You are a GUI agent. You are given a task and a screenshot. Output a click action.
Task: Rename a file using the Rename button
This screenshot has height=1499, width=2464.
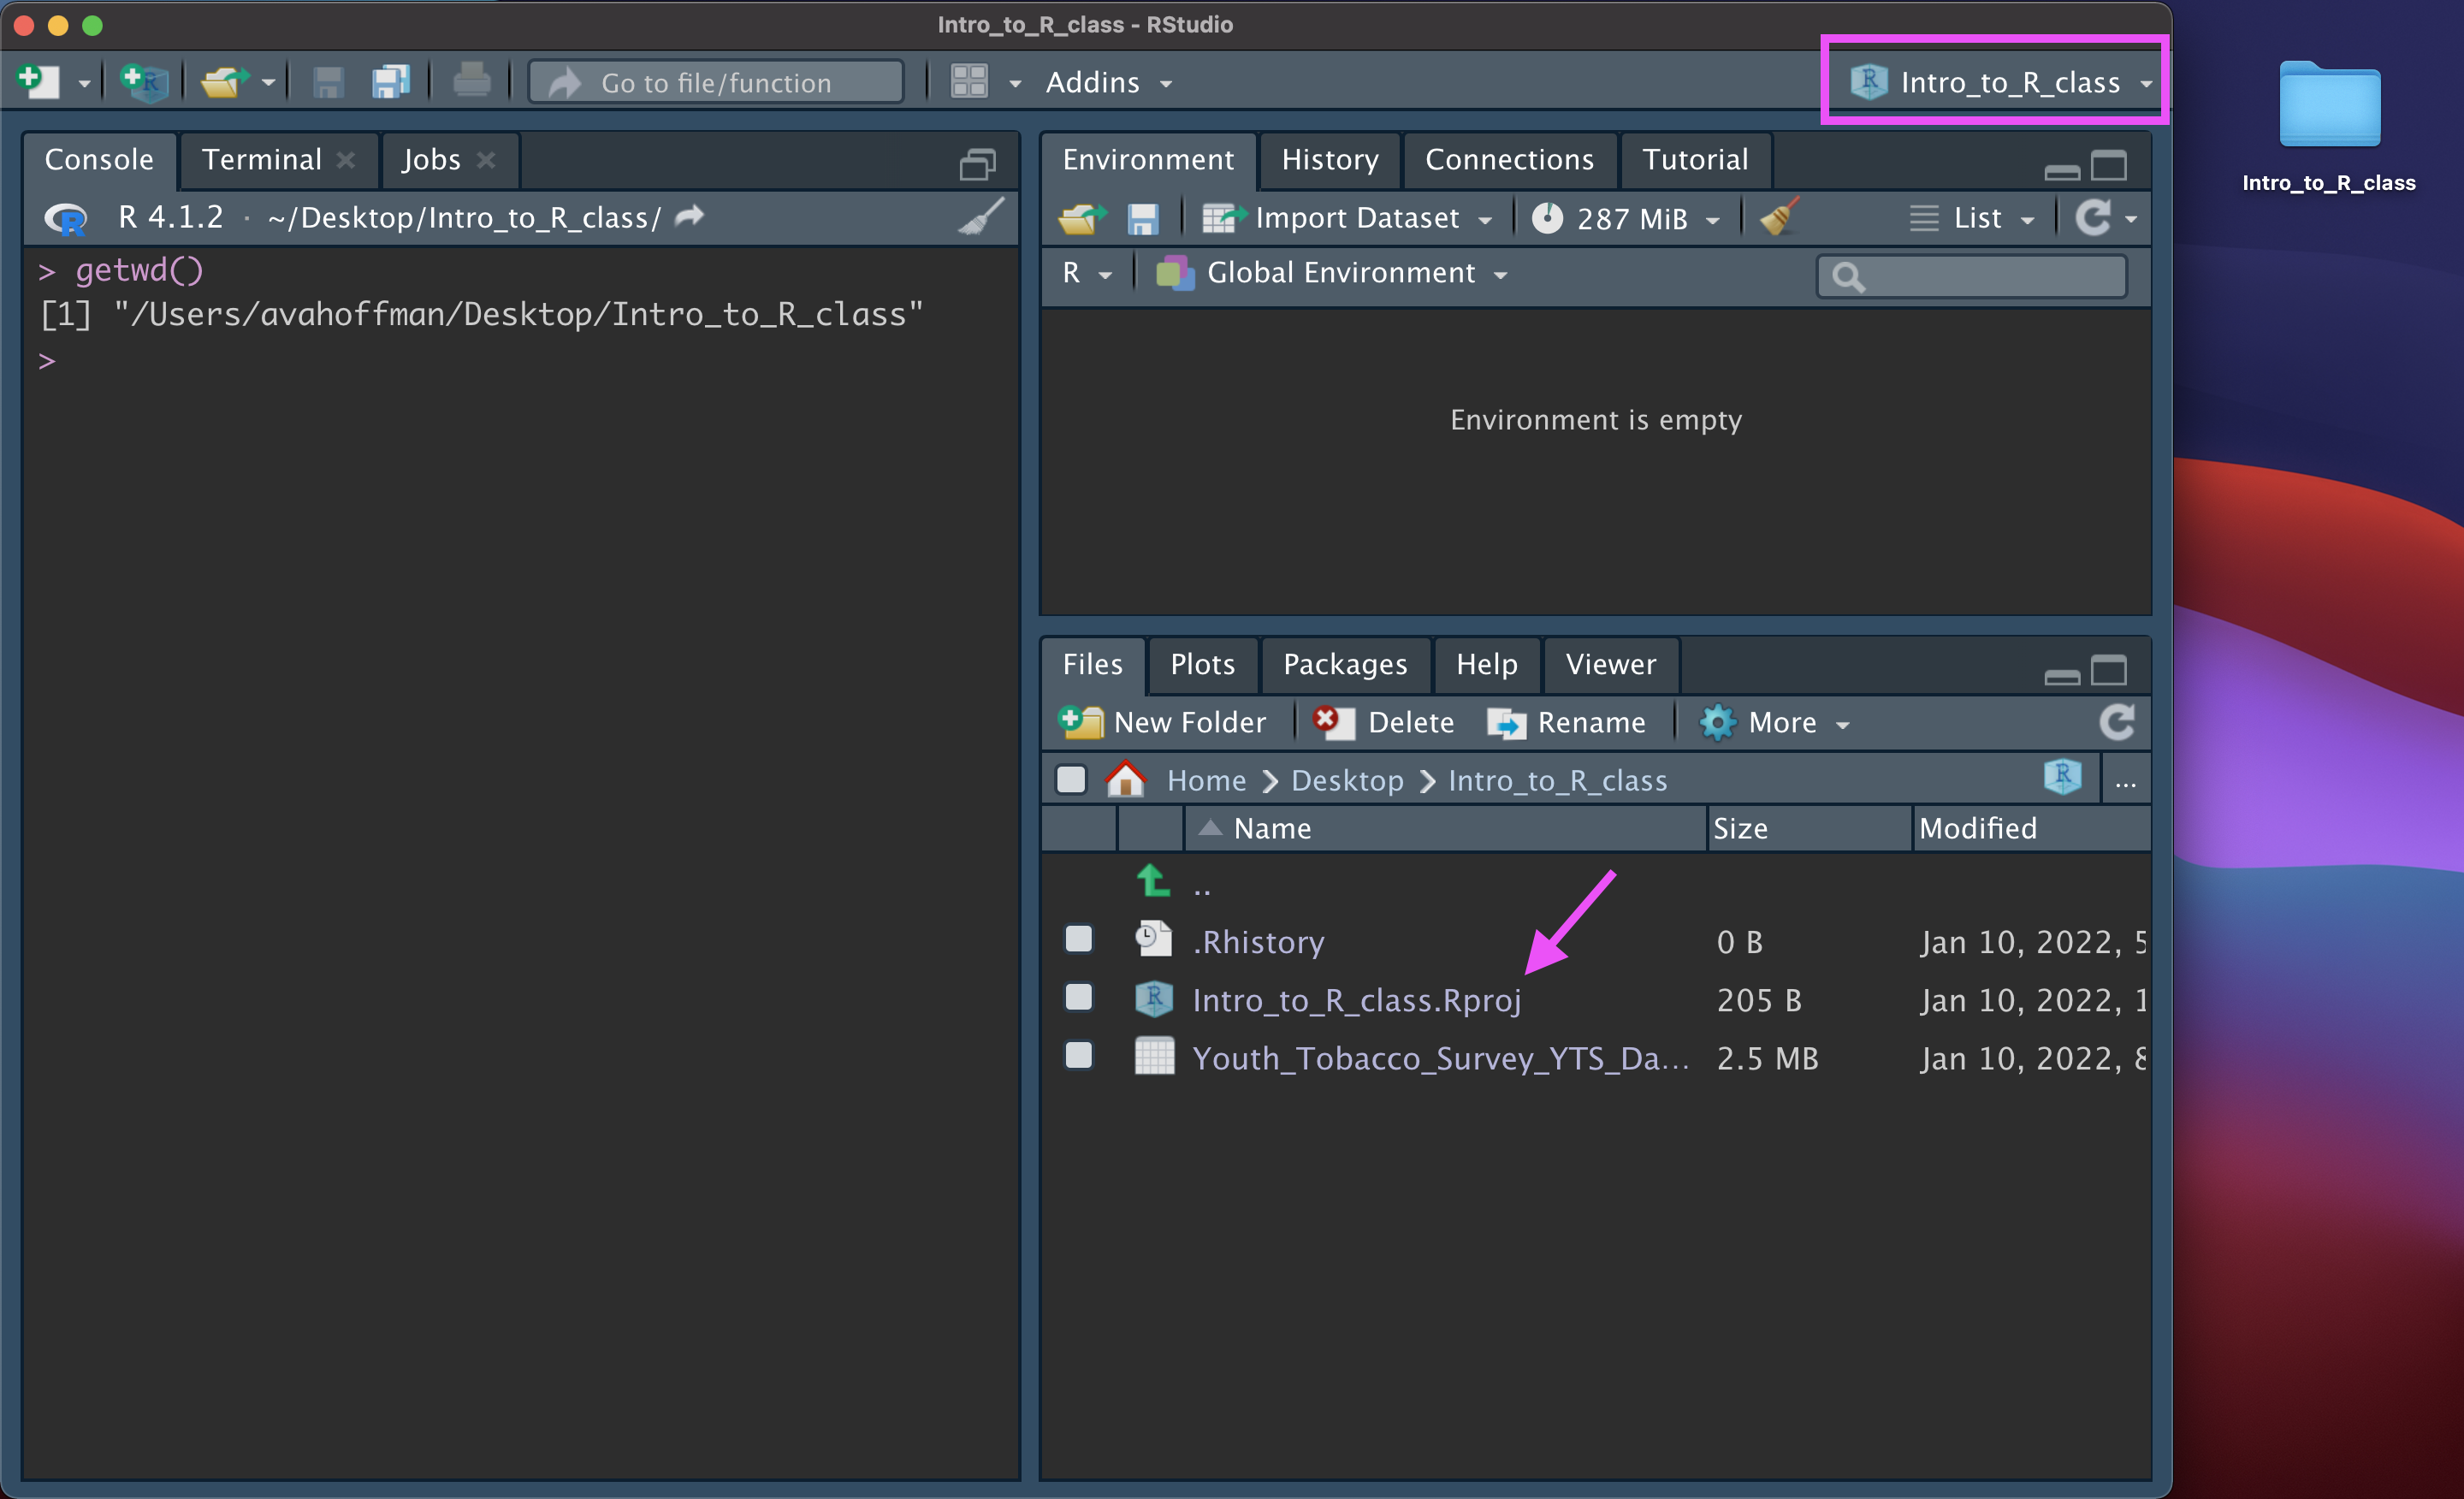pos(1568,722)
